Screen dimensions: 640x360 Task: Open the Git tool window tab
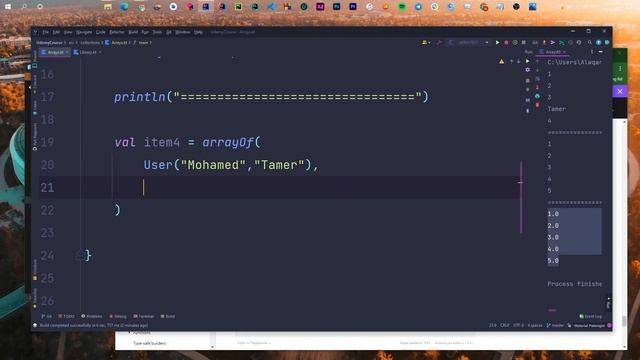click(47, 316)
